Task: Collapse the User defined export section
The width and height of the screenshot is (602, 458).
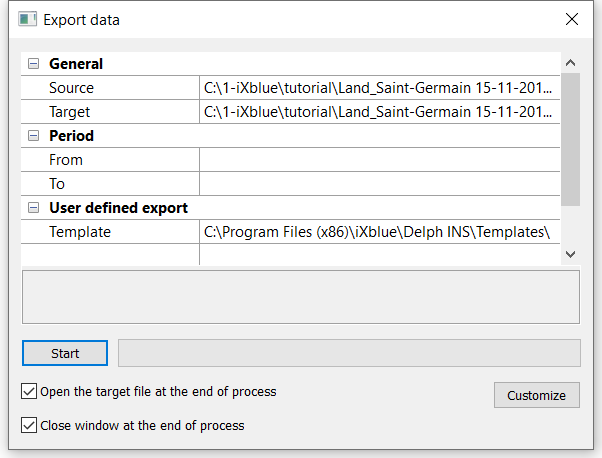Action: point(34,208)
